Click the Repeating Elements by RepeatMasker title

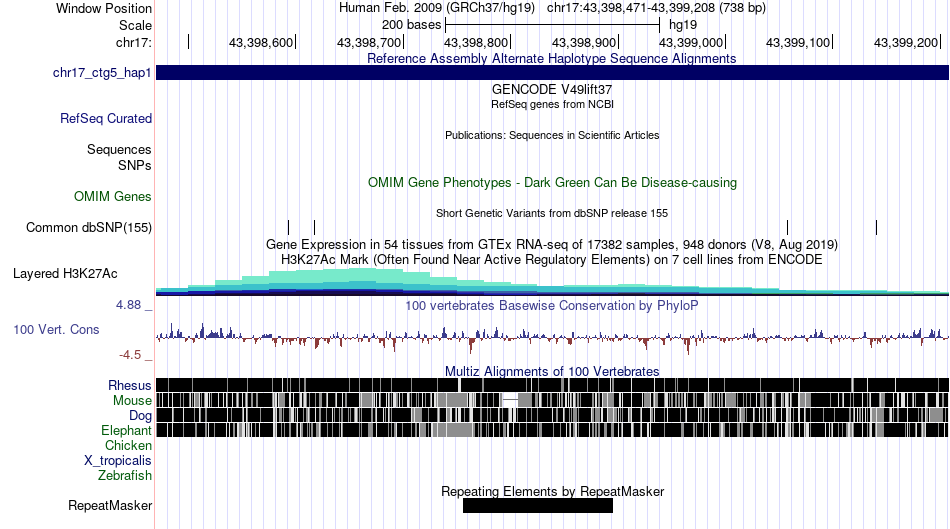point(552,491)
